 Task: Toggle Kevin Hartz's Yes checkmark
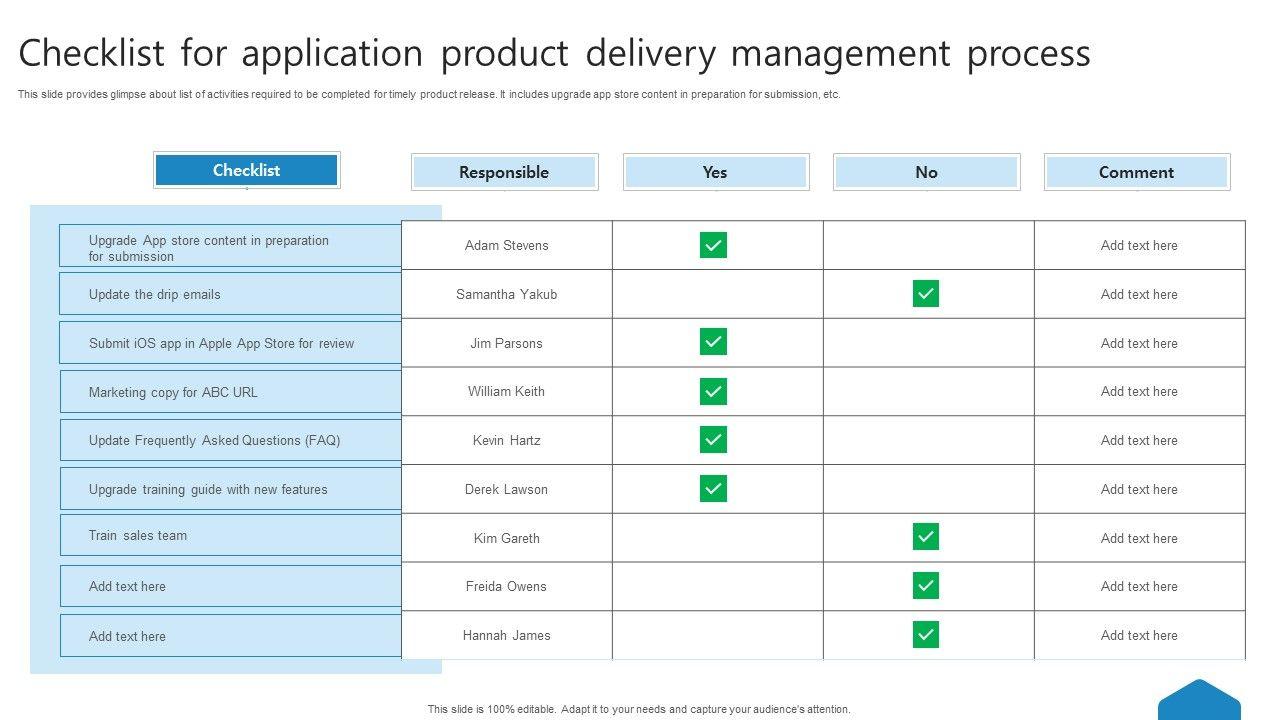point(713,440)
